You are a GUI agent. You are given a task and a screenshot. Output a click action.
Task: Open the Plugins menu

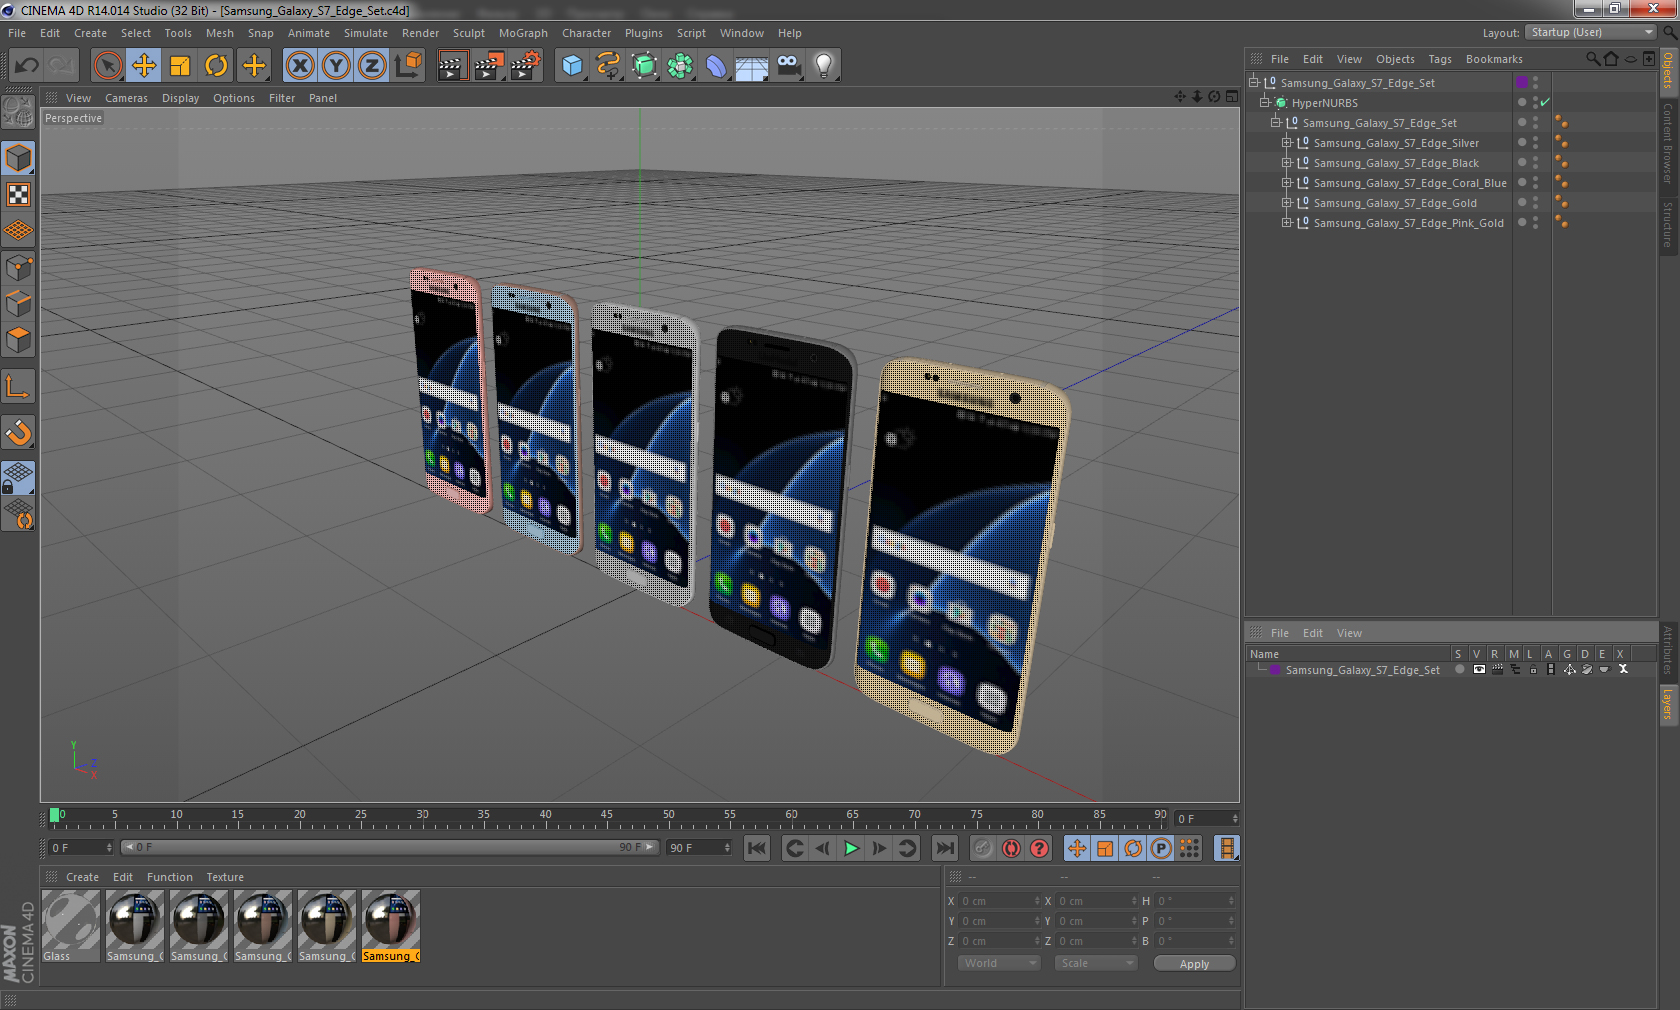point(643,33)
